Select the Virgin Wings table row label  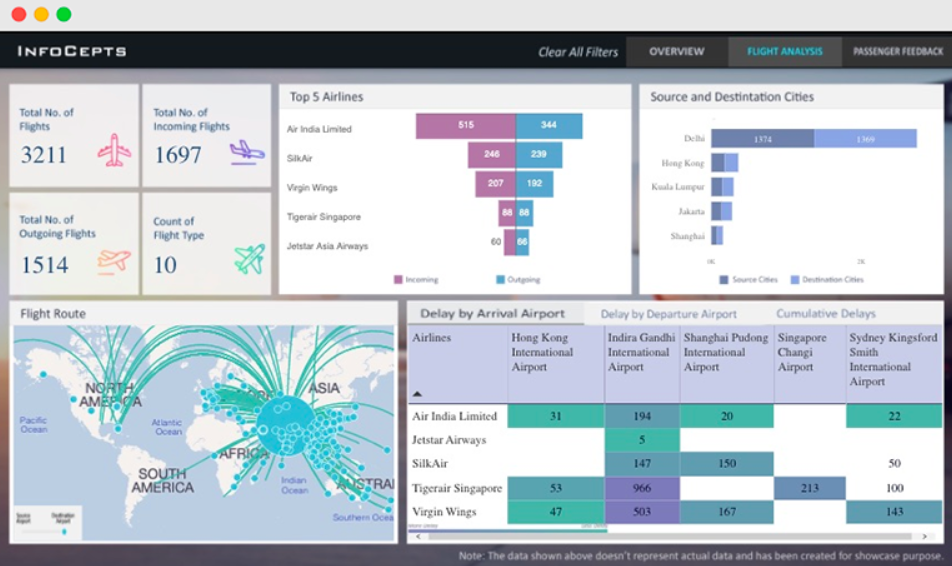(444, 512)
